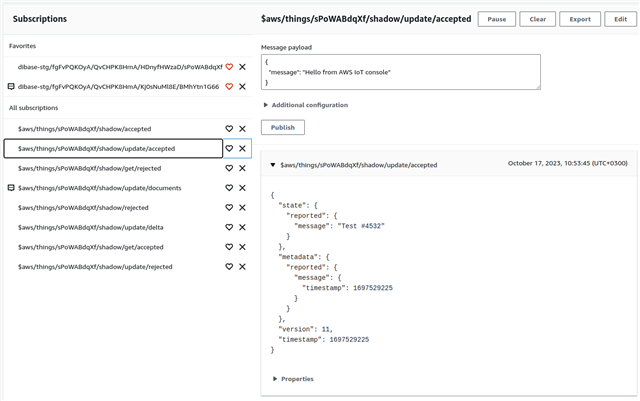Open favorite dibase-stg topic ending sPoWABdqXf
The image size is (640, 401).
[120, 67]
